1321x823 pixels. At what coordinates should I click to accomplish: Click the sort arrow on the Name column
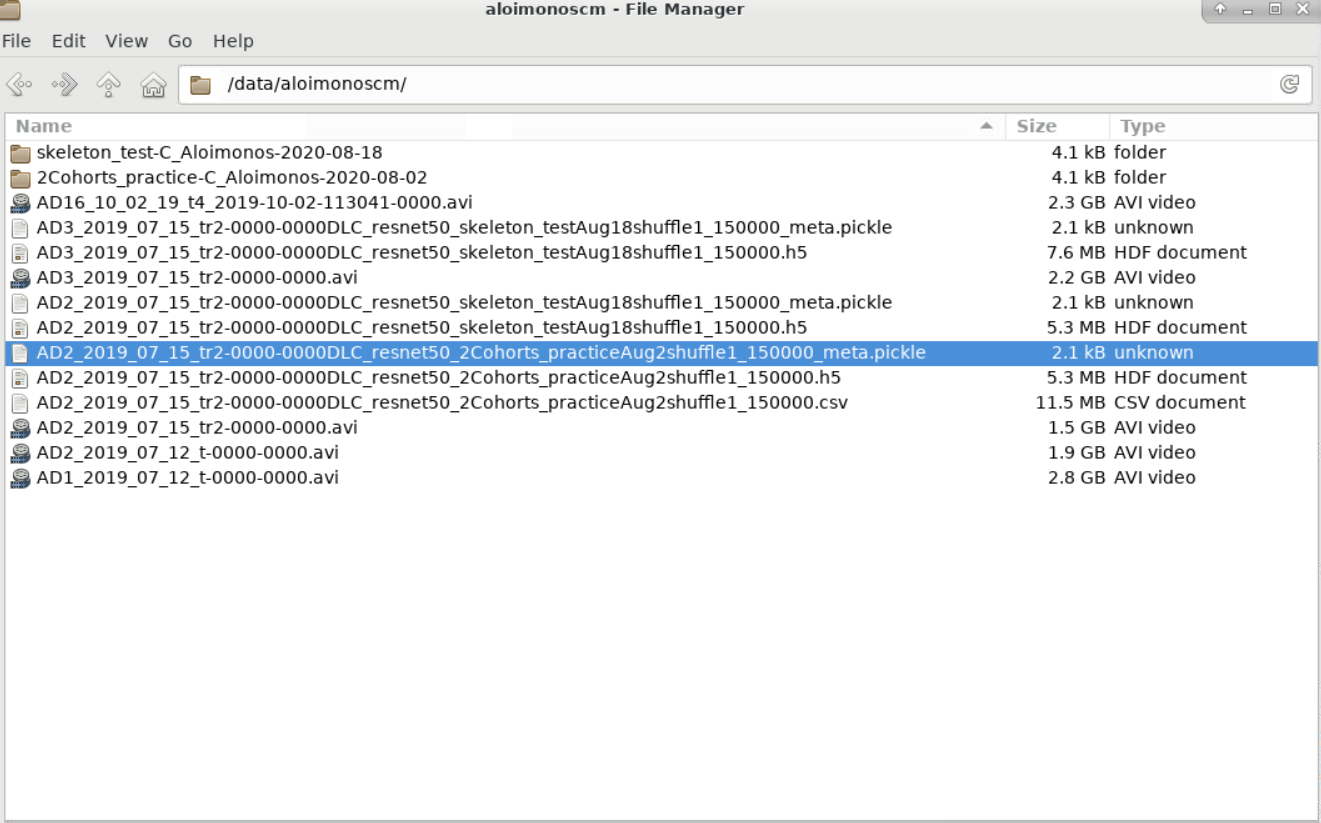coord(985,125)
